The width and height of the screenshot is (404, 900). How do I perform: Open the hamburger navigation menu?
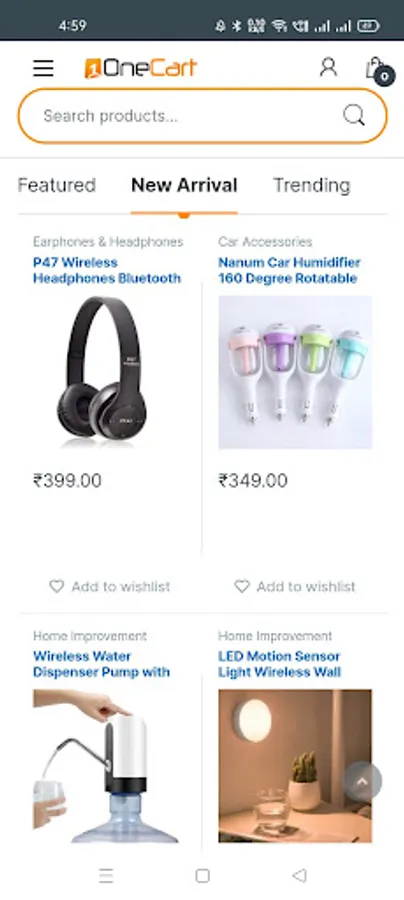click(x=43, y=68)
